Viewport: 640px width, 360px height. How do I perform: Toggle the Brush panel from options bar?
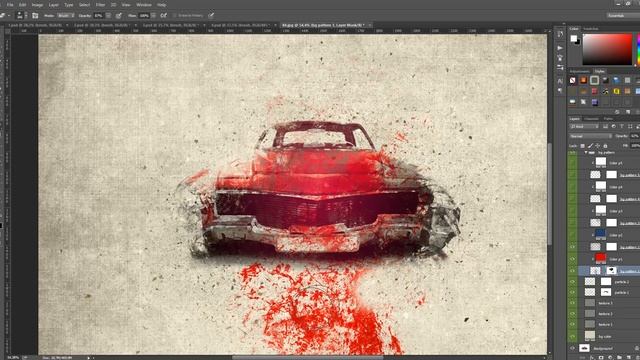[x=35, y=16]
